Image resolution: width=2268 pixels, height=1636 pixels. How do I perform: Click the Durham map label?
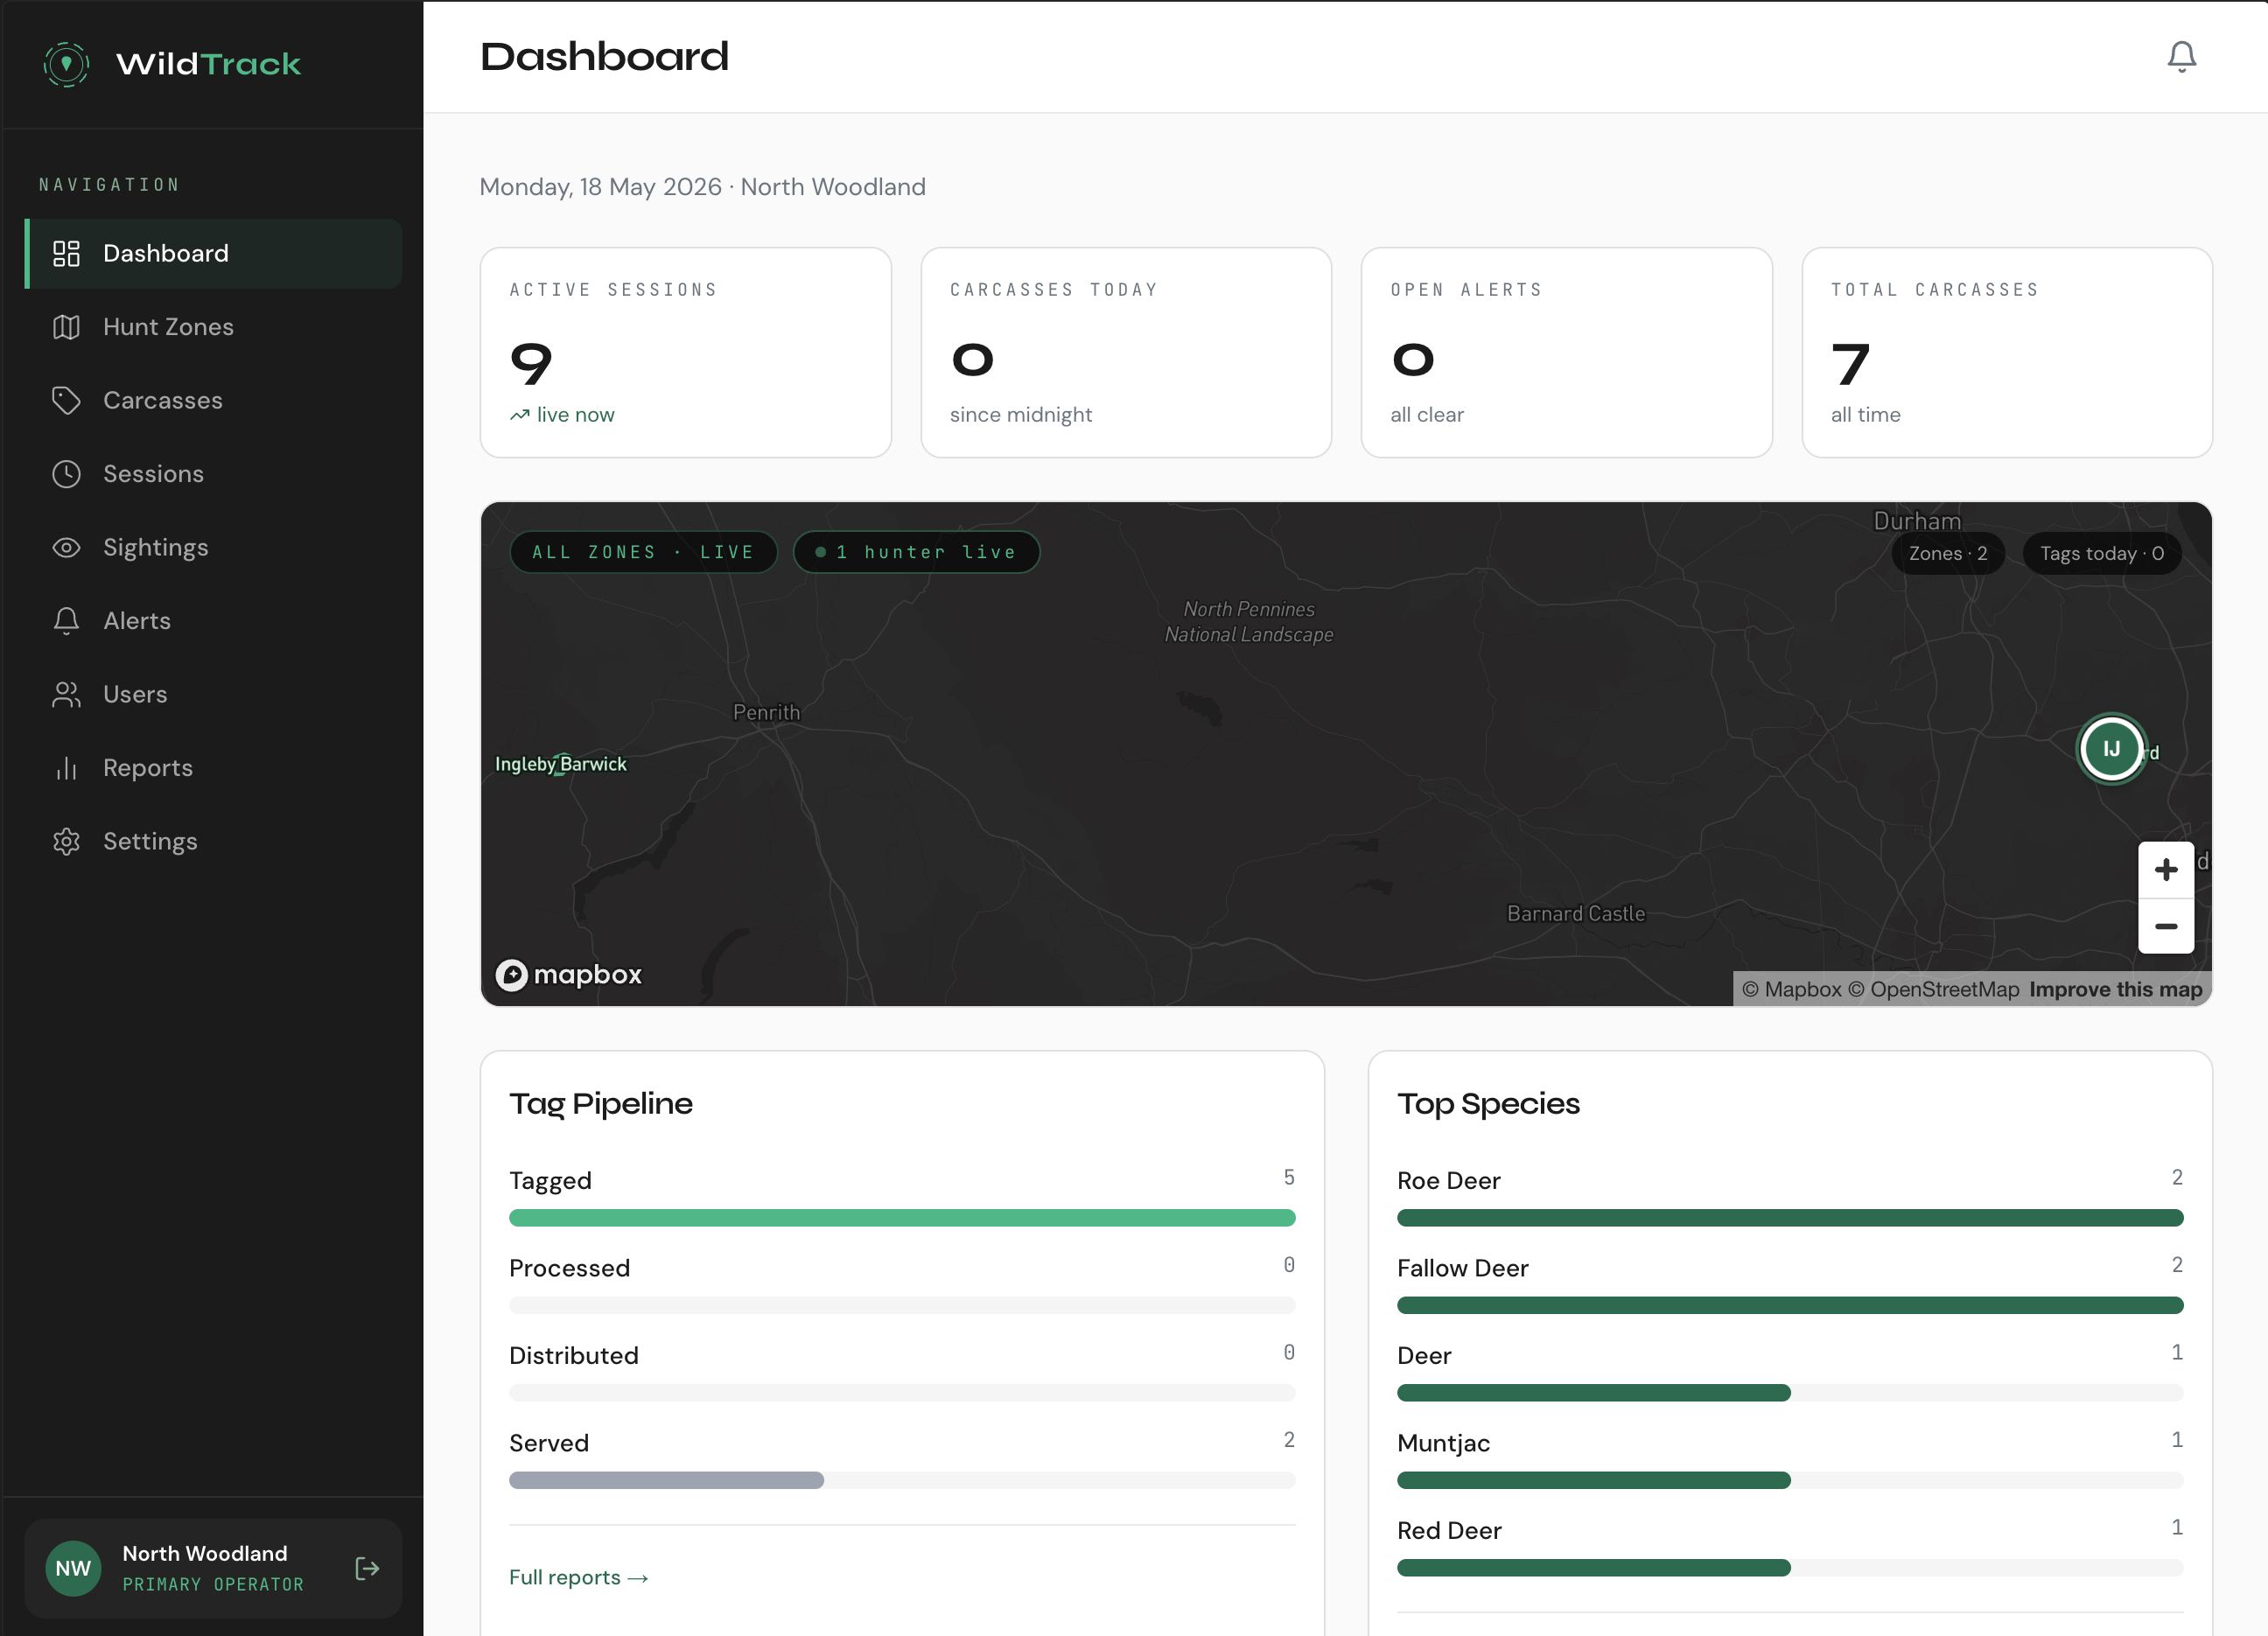coord(1916,521)
